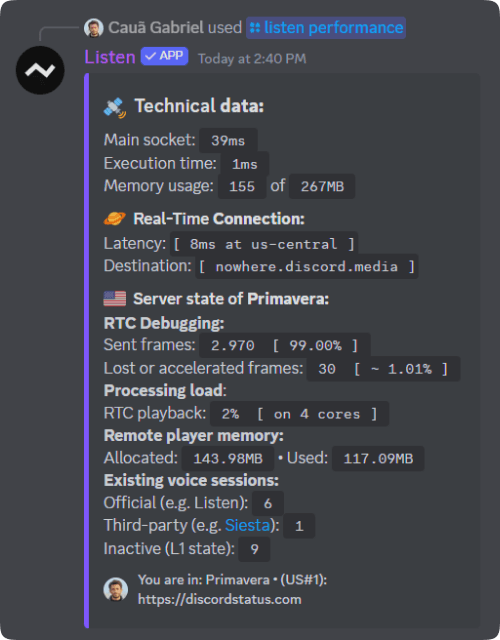Click the Cauã Gabriel username
This screenshot has height=640, width=500.
tap(156, 28)
